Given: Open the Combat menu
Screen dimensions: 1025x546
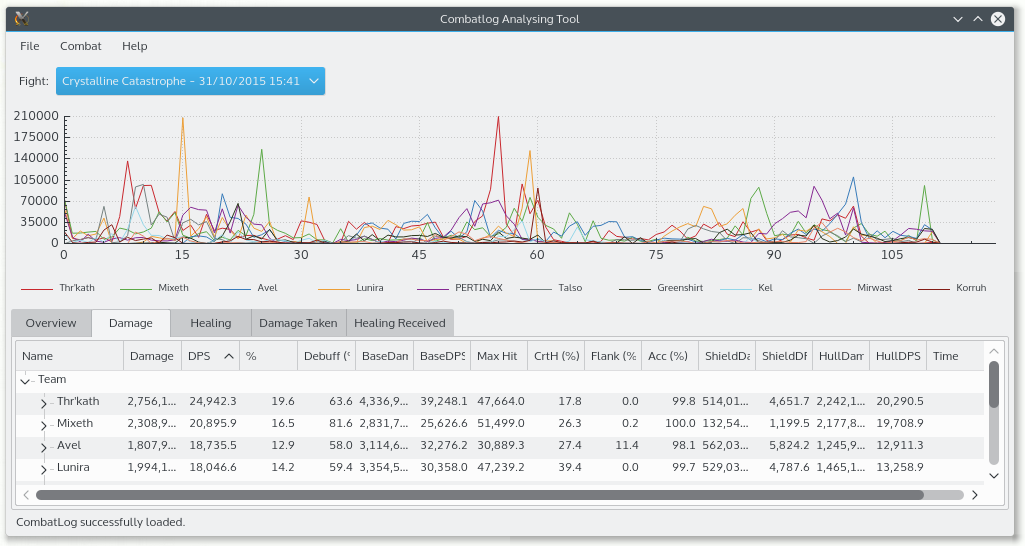Looking at the screenshot, I should click(80, 46).
